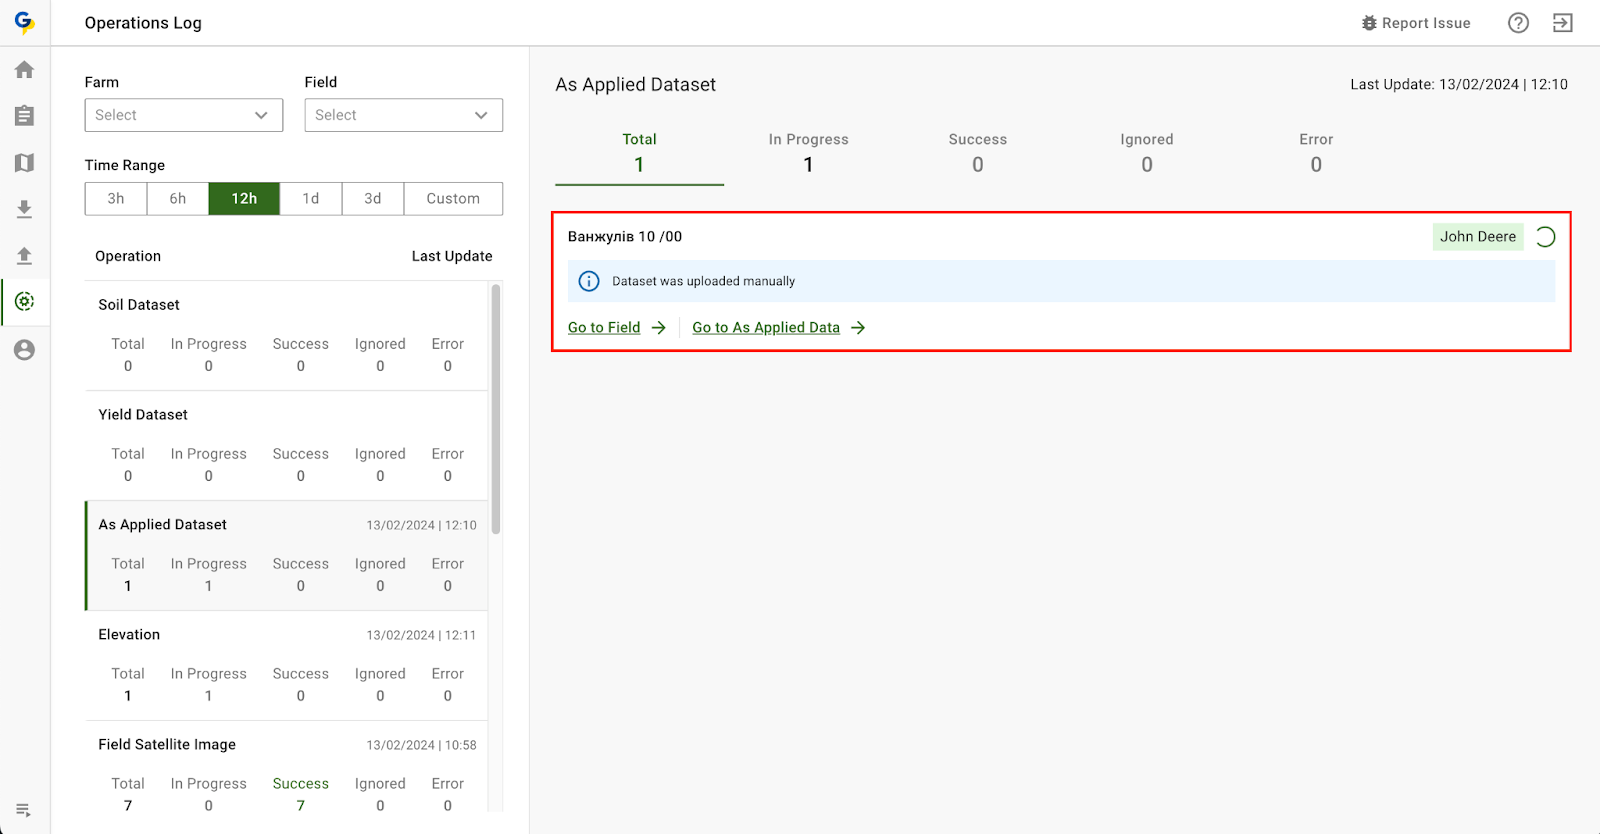
Task: Click the logout icon at top right
Action: (1562, 23)
